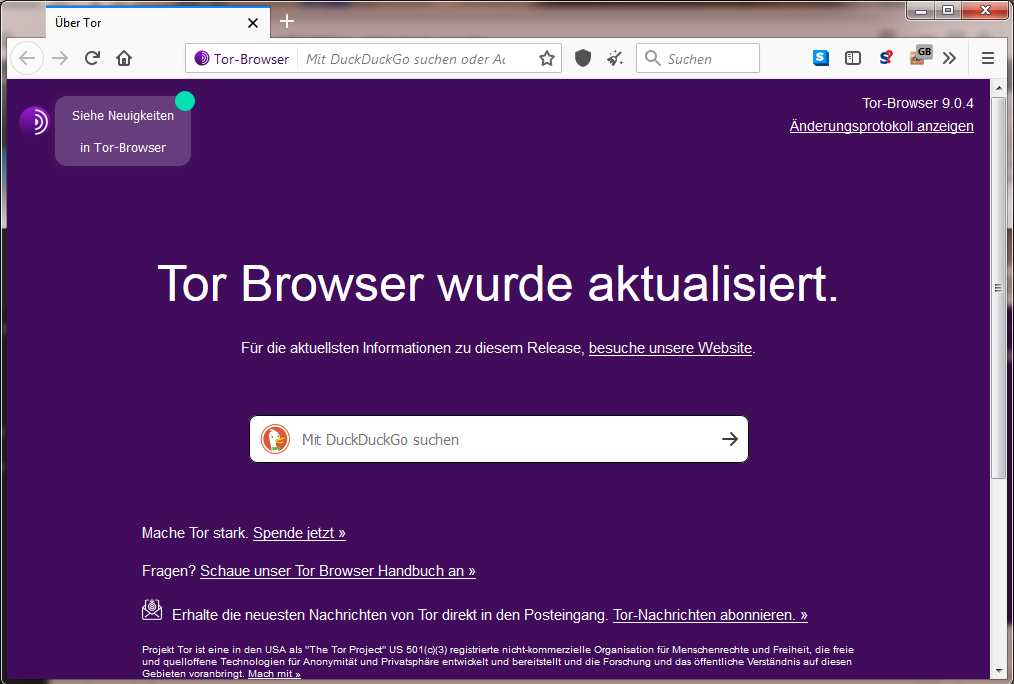1014x684 pixels.
Task: Go forward using the forward arrow
Action: click(x=60, y=58)
